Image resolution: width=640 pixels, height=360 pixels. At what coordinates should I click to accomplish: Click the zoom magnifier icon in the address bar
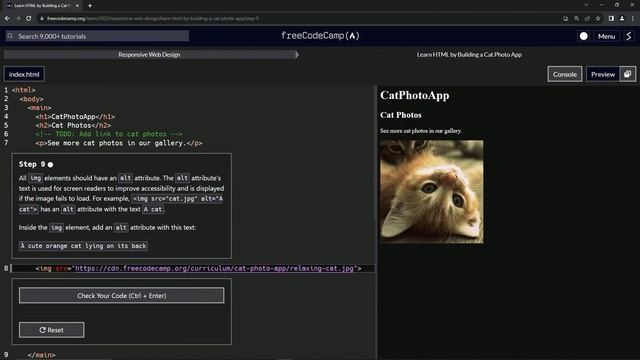point(576,18)
